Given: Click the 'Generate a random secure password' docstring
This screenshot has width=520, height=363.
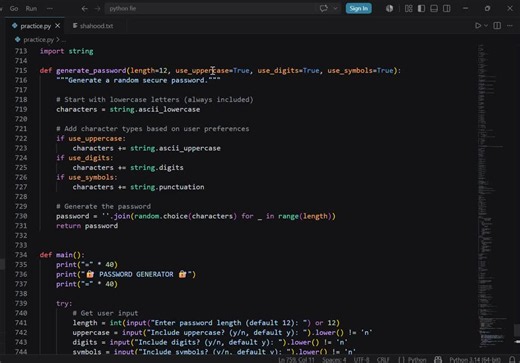Looking at the screenshot, I should point(138,80).
